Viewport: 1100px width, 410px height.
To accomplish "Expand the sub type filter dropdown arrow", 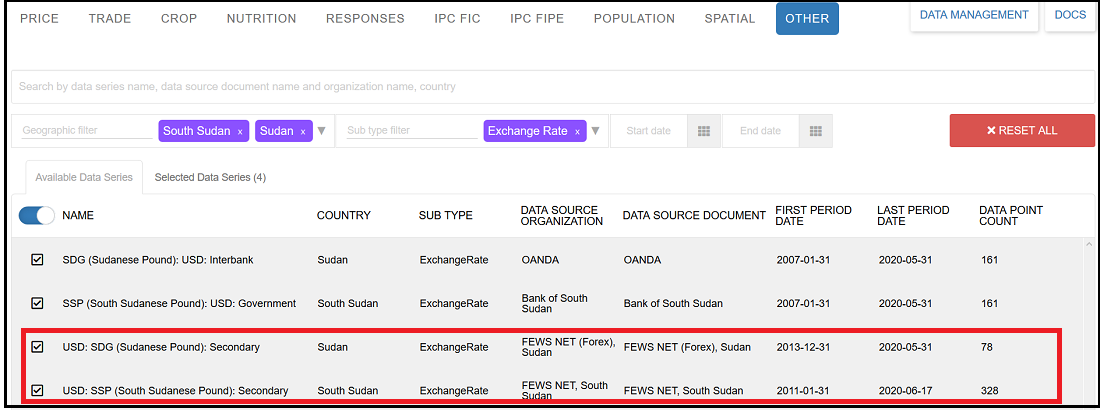I will click(x=596, y=131).
